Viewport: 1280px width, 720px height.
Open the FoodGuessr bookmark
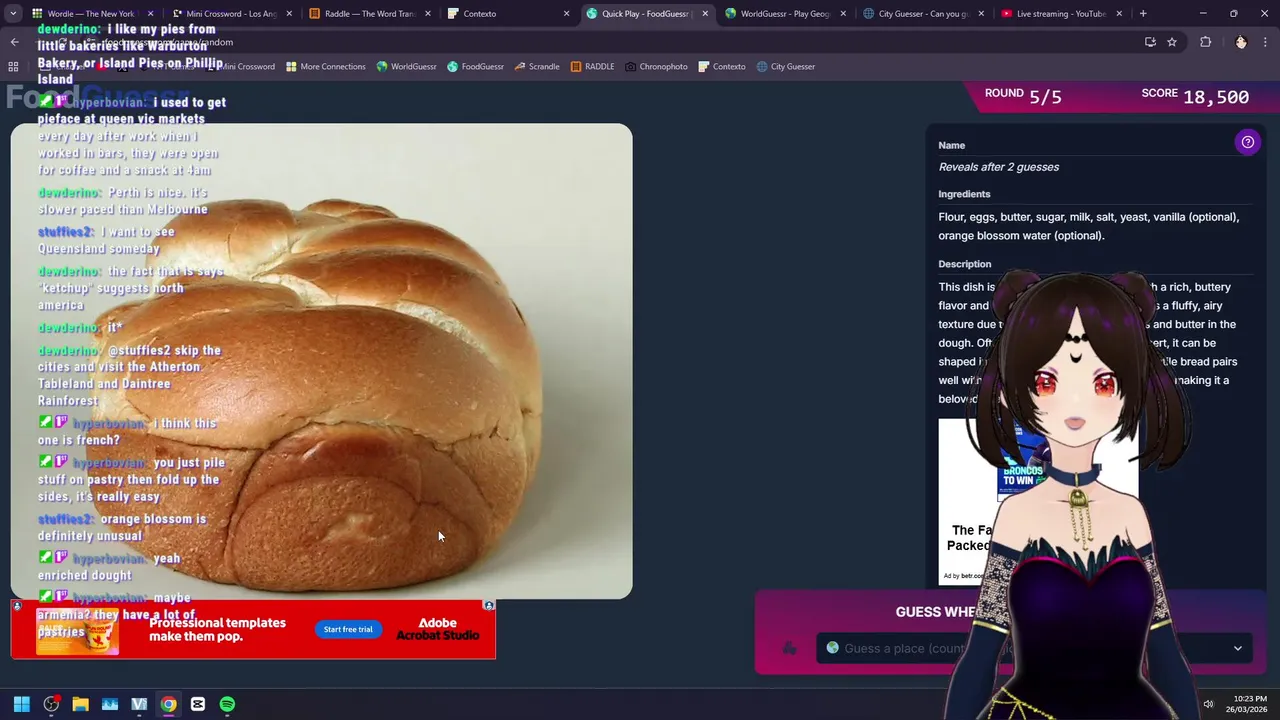pyautogui.click(x=475, y=67)
